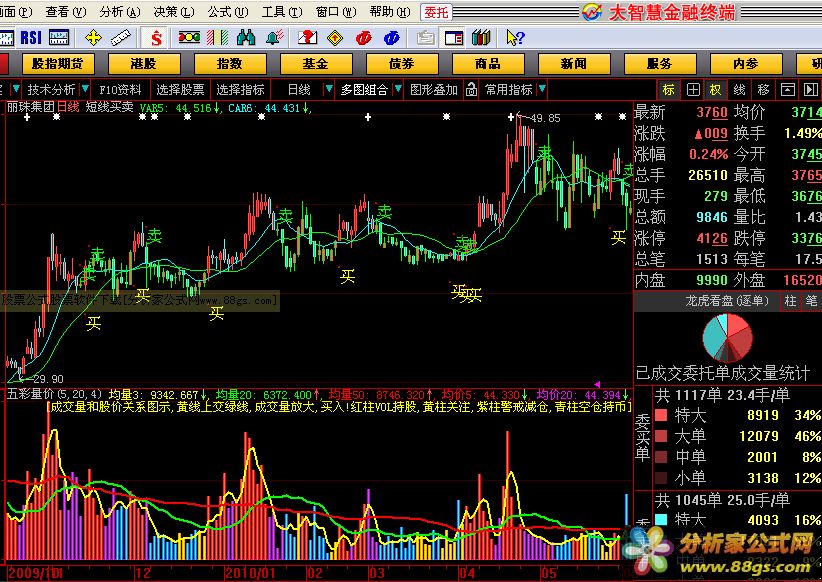Click the greyed-out card icon
This screenshot has width=822, height=582.
[x=426, y=37]
